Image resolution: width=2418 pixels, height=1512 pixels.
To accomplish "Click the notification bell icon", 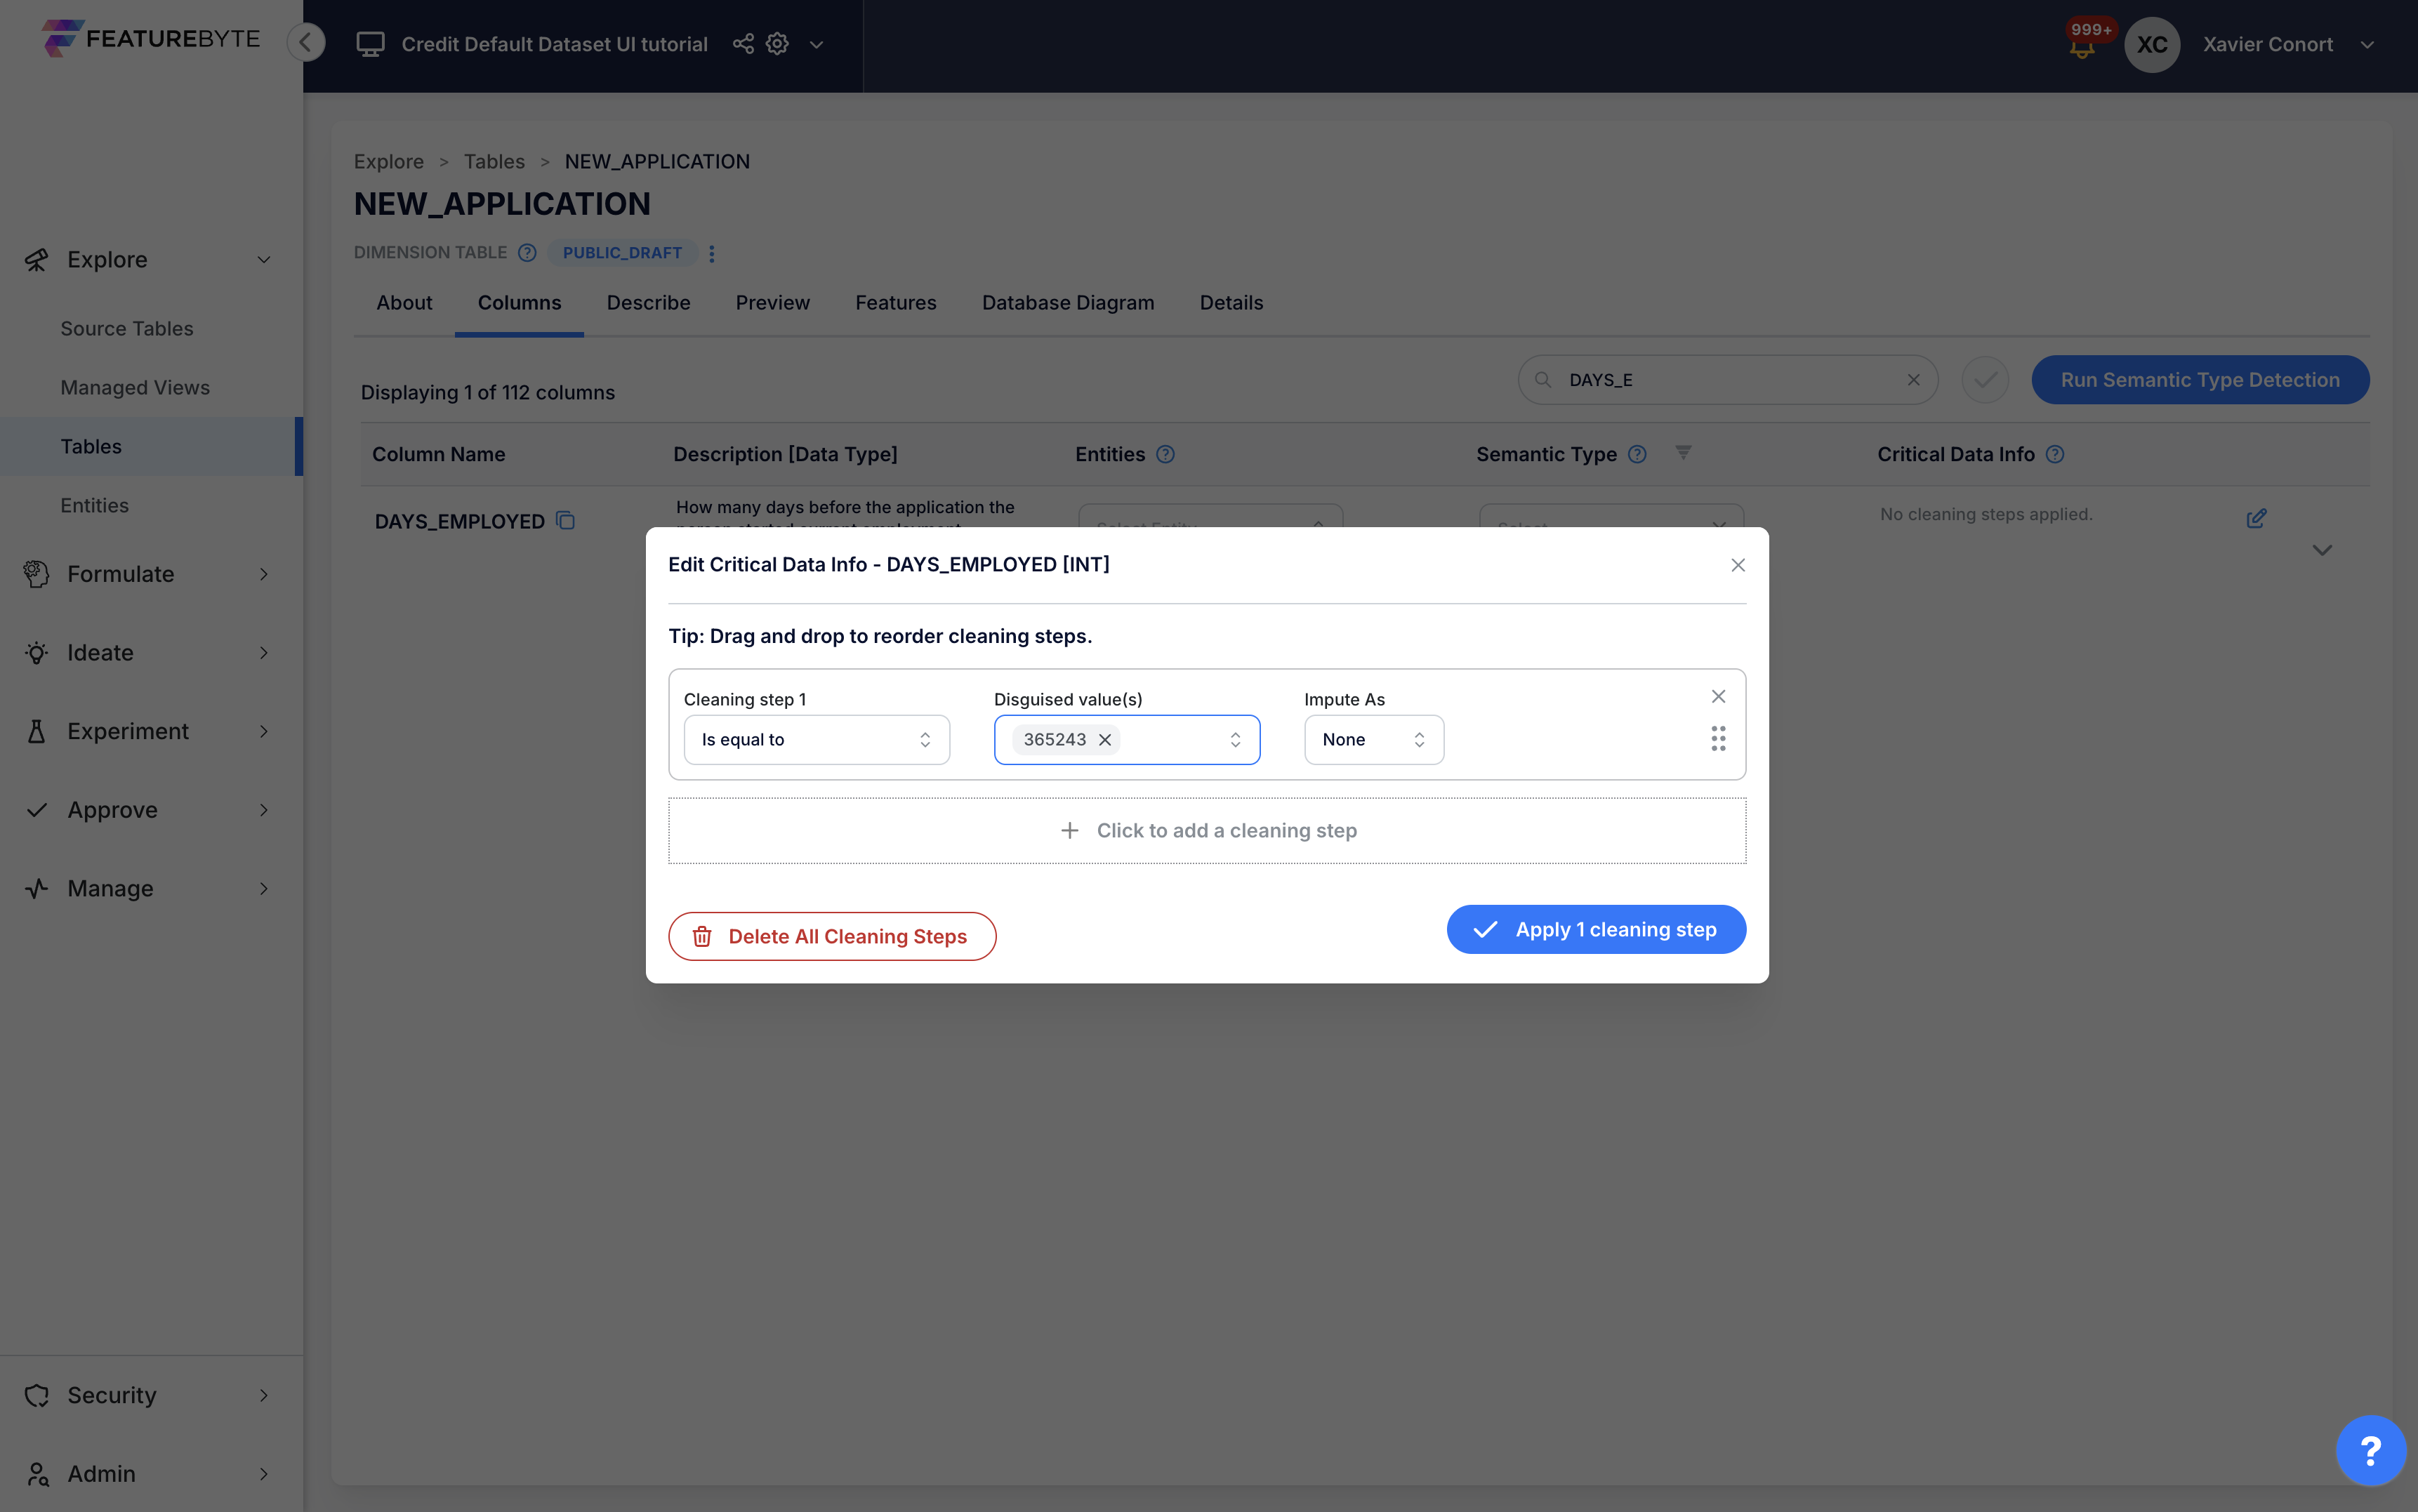I will [2082, 48].
